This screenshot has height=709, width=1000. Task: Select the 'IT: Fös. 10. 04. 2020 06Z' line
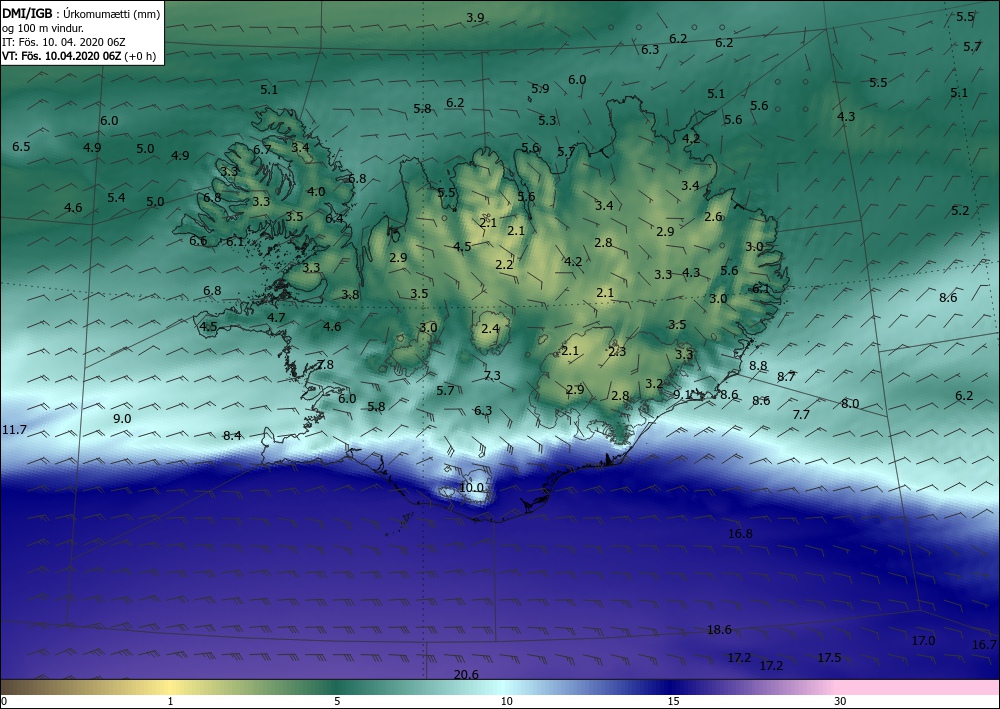[64, 42]
